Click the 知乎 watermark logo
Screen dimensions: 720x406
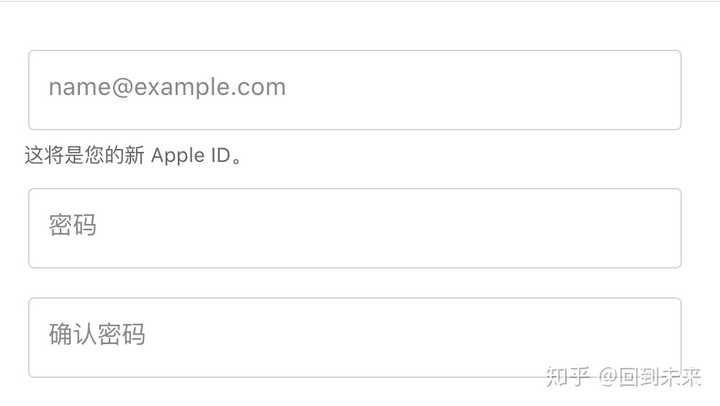pyautogui.click(x=567, y=376)
